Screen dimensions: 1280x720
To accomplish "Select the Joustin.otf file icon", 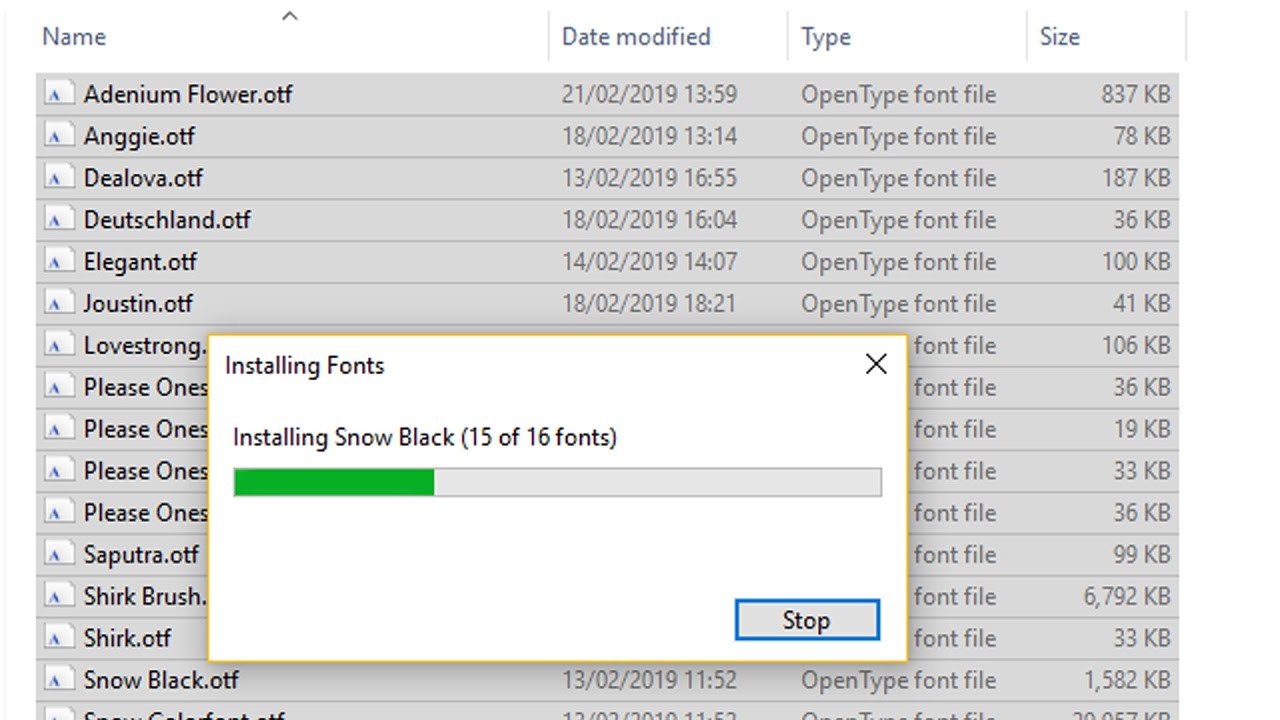I will pyautogui.click(x=59, y=304).
